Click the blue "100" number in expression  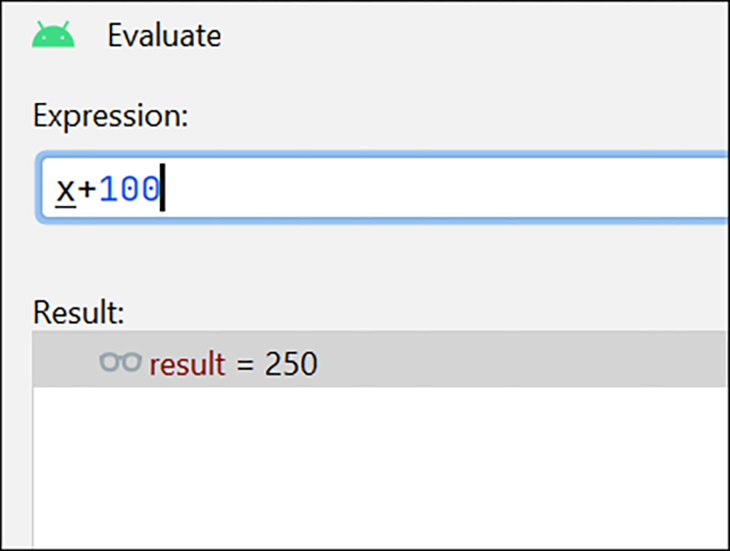point(130,189)
